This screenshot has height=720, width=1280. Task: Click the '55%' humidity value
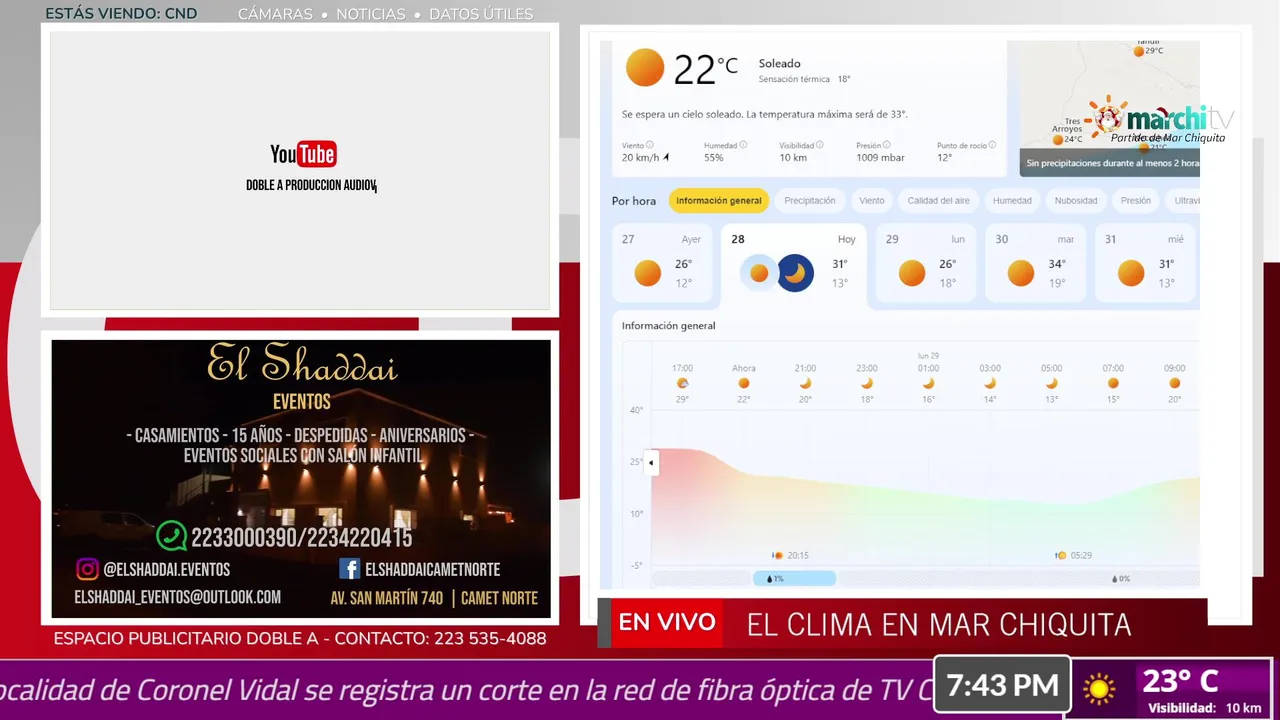click(x=714, y=158)
